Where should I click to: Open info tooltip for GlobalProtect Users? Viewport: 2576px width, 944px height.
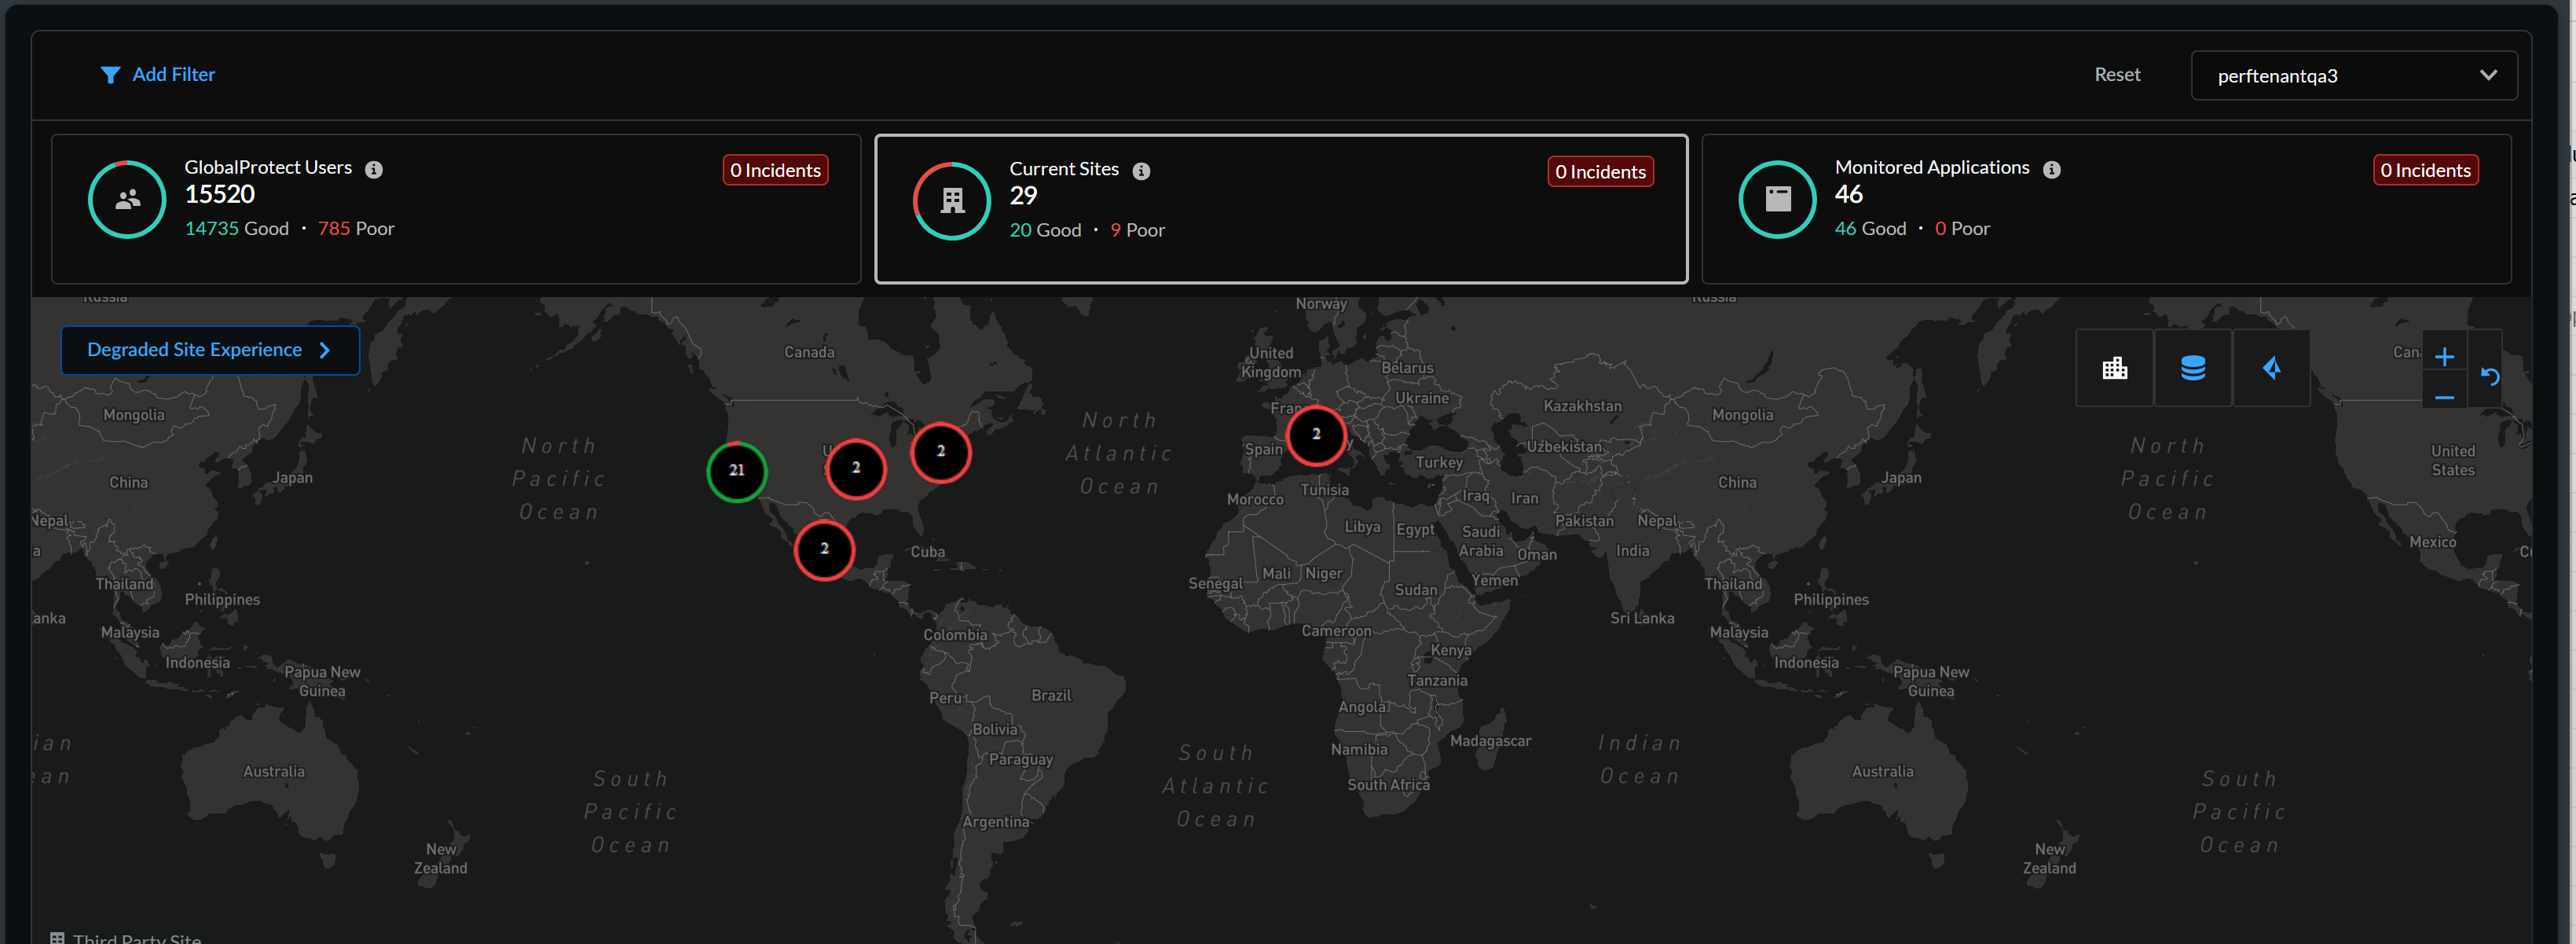click(x=374, y=169)
